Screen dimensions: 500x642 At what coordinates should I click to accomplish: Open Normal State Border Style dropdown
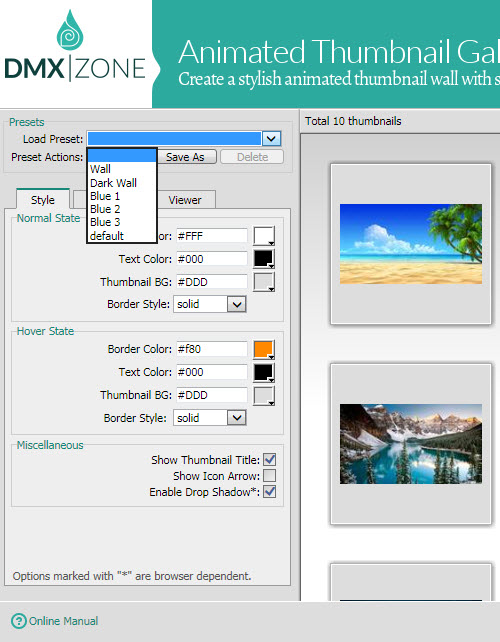[x=237, y=305]
